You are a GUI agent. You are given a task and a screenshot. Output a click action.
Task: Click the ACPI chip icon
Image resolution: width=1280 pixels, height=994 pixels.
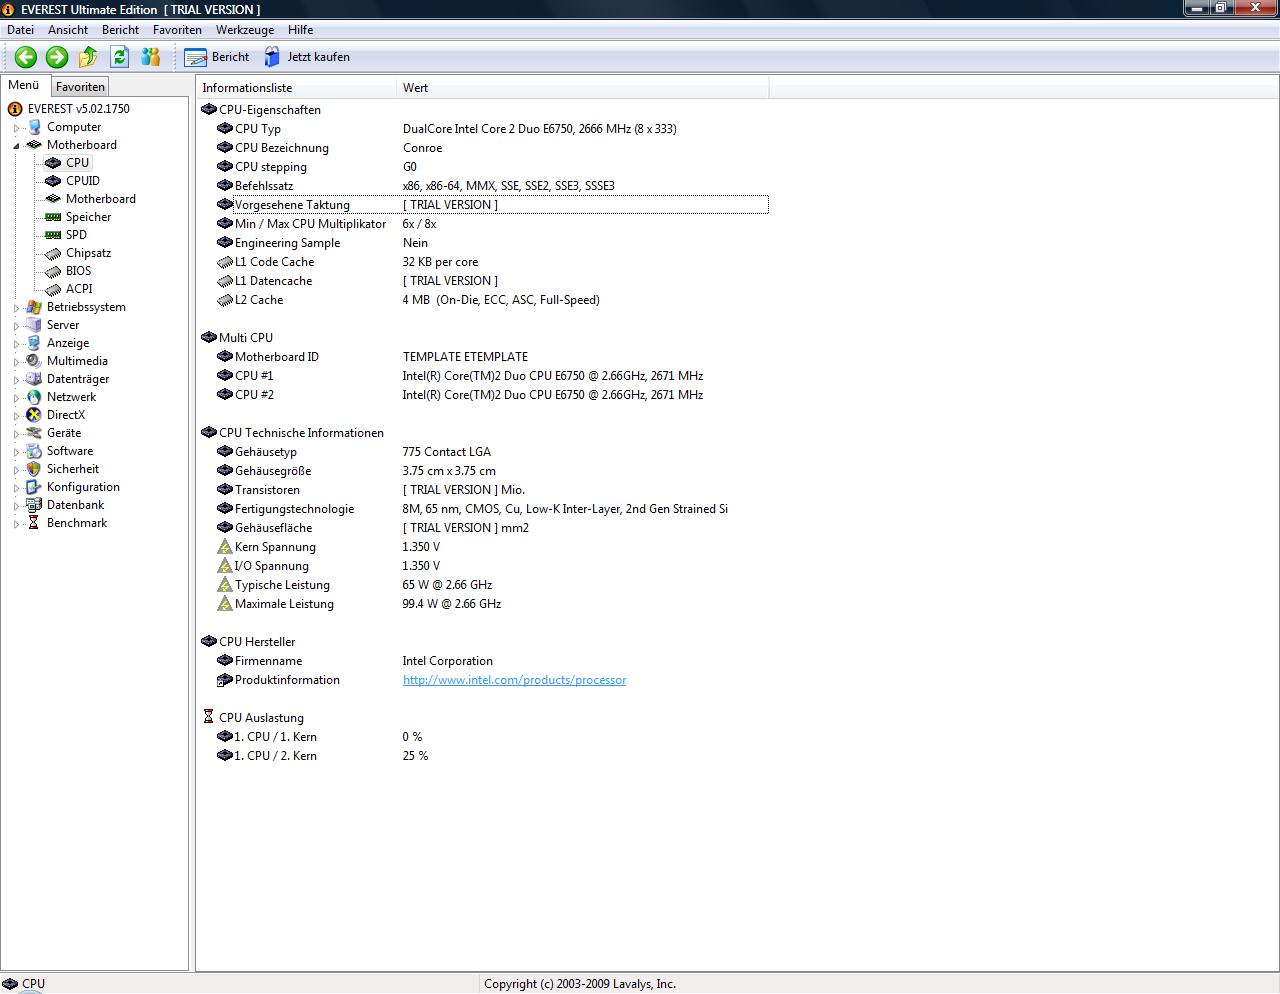pyautogui.click(x=53, y=289)
